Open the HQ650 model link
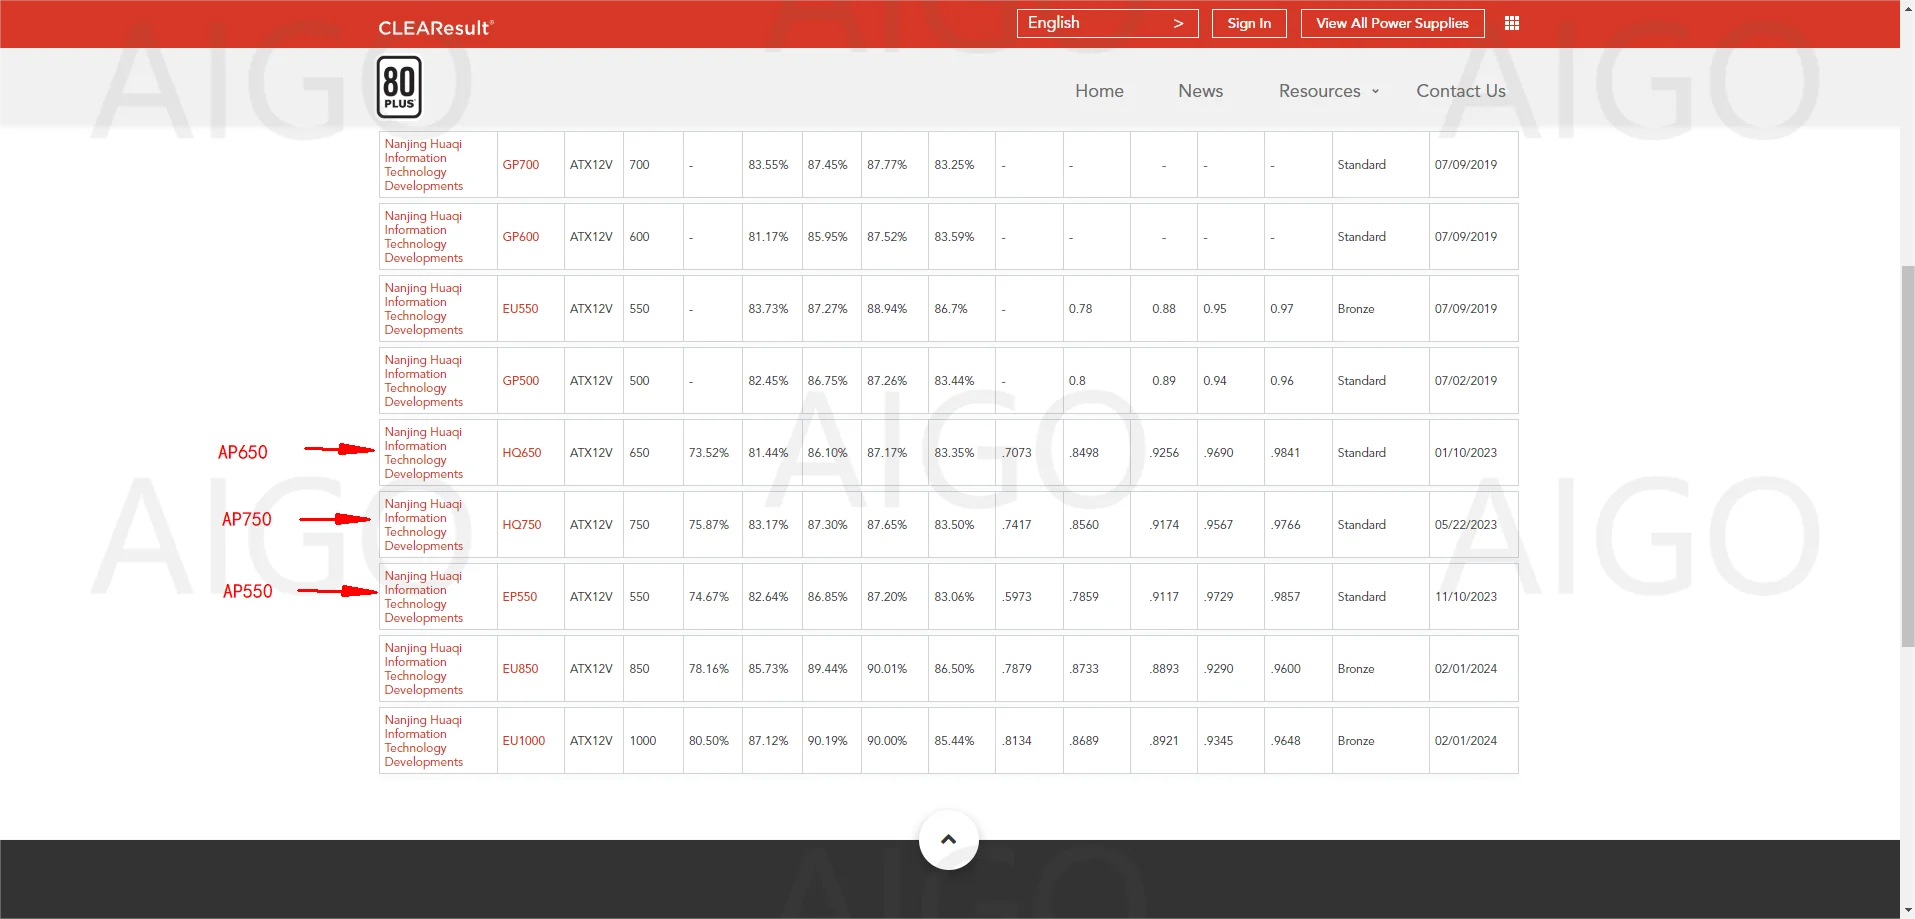The width and height of the screenshot is (1915, 919). coord(521,453)
